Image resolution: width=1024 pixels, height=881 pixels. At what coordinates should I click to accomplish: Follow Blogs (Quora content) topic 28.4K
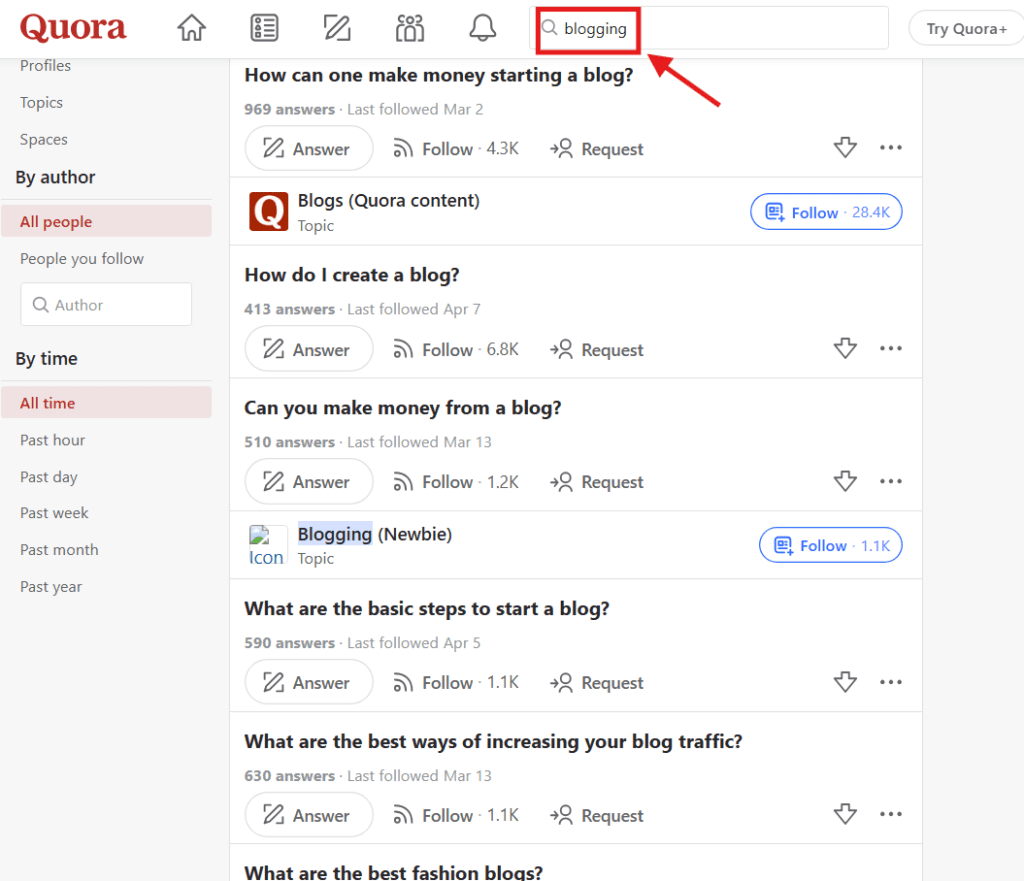826,212
